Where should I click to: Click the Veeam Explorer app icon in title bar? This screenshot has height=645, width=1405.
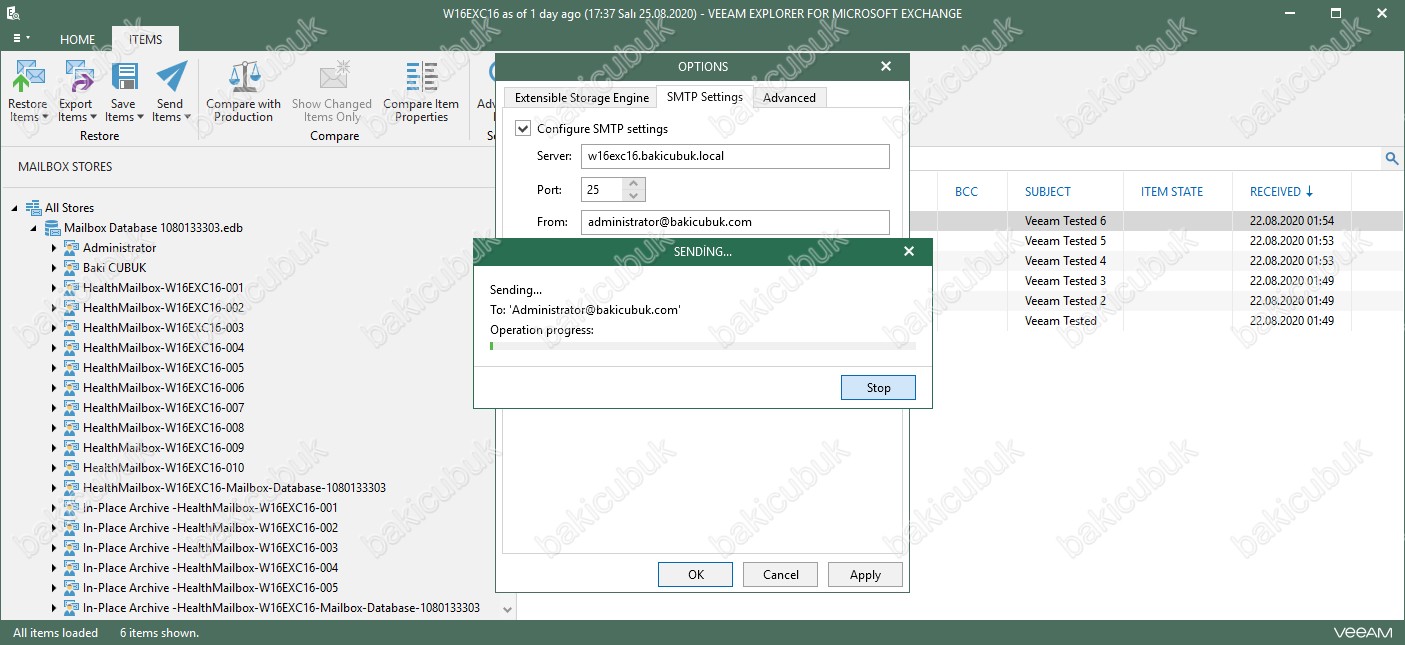pyautogui.click(x=14, y=14)
